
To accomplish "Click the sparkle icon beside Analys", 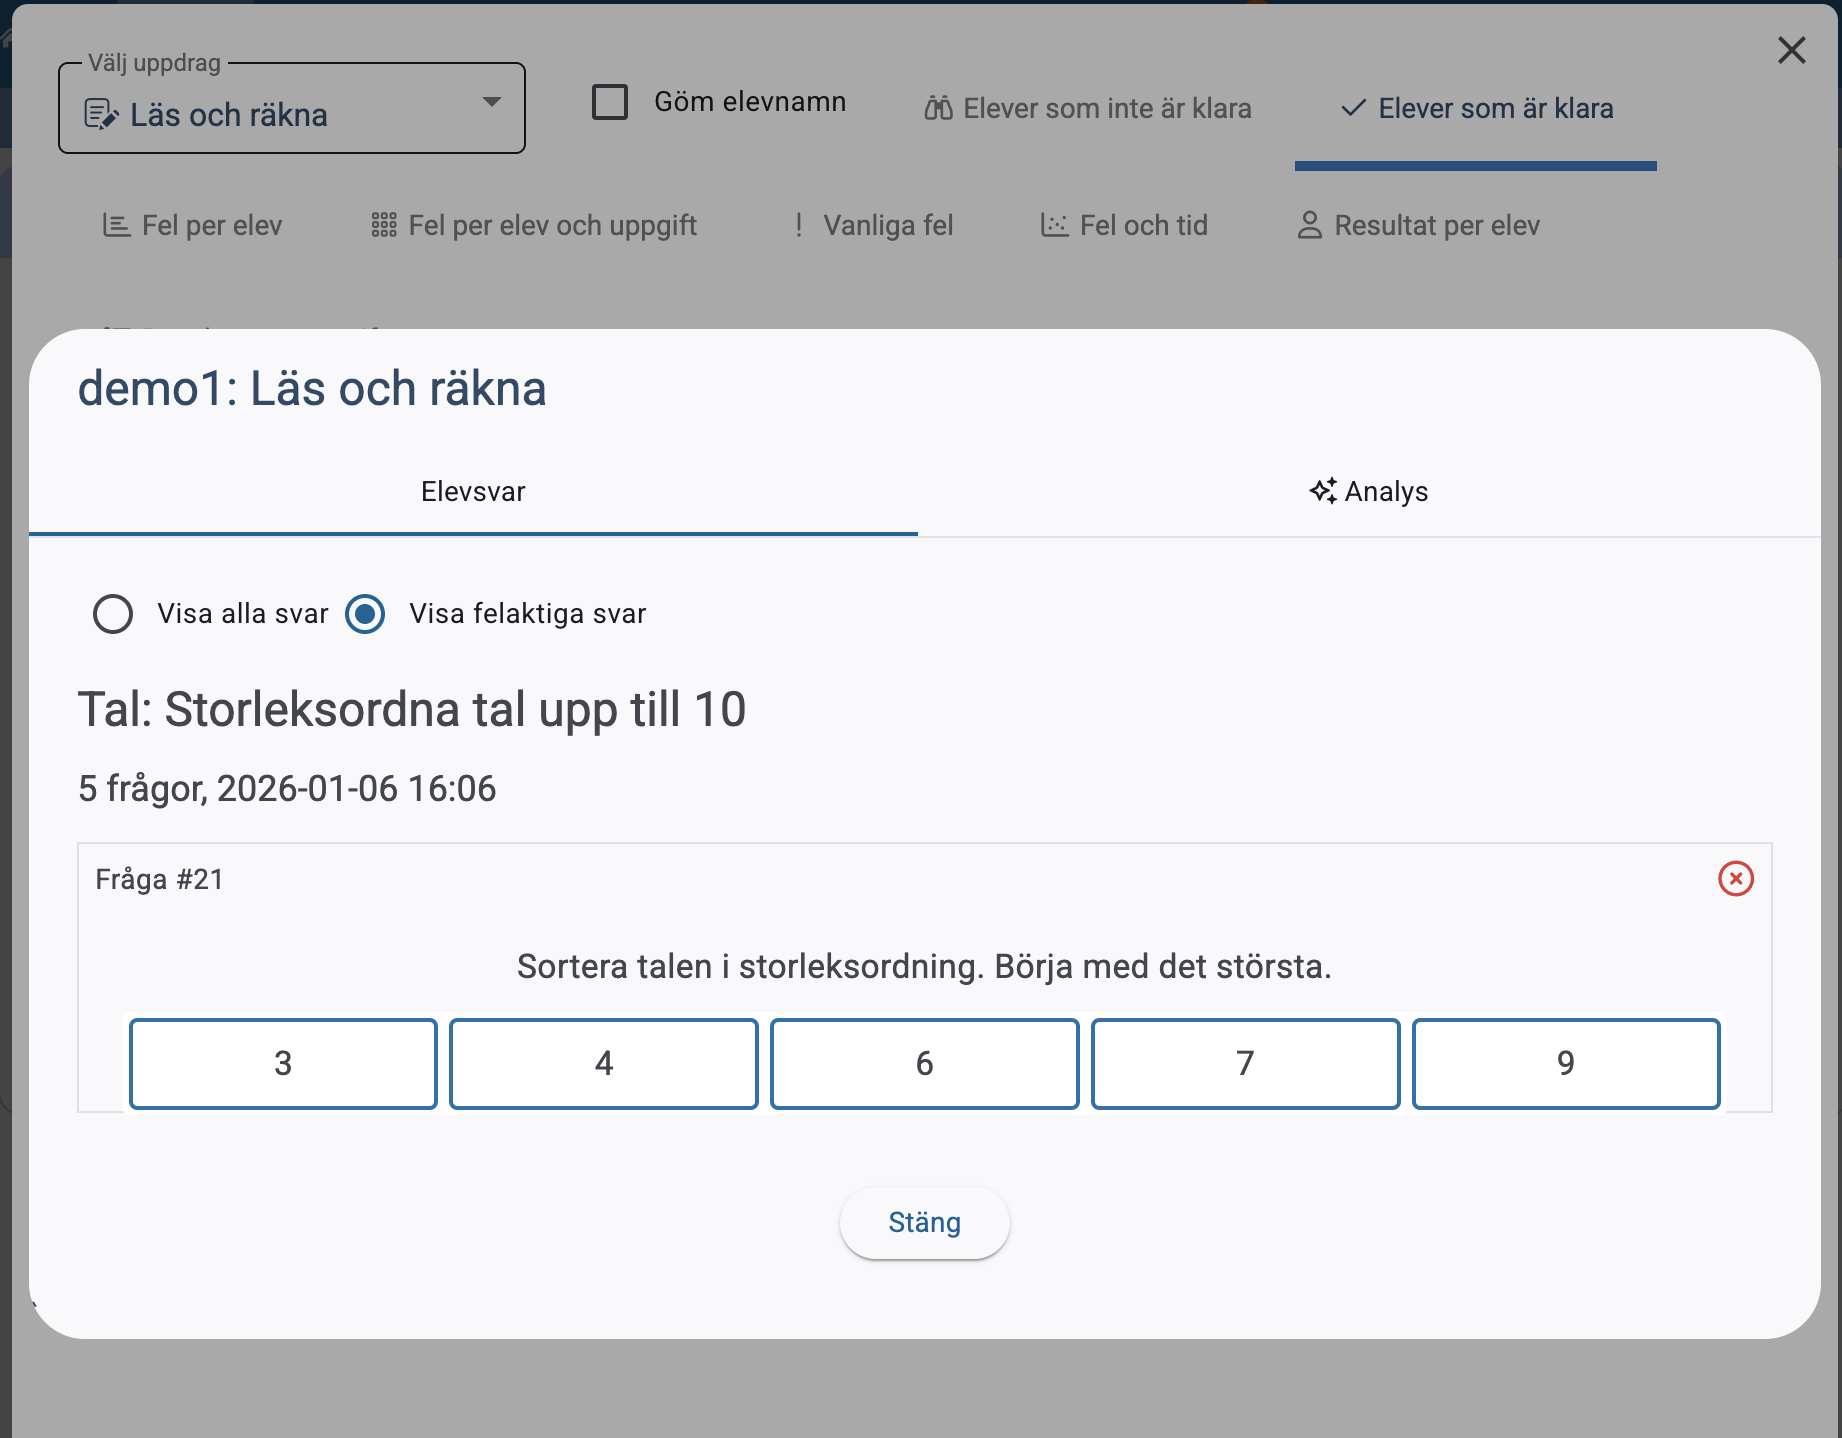I will point(1322,491).
